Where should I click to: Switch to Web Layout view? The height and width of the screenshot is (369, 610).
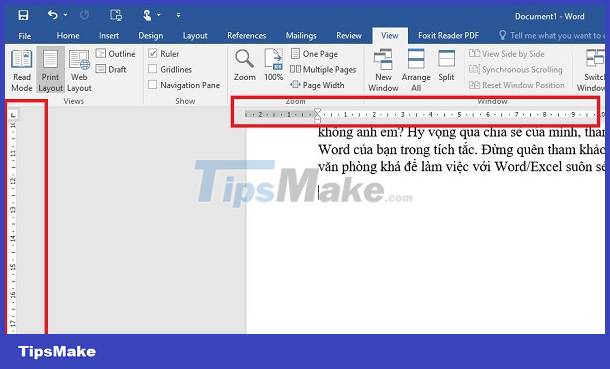tap(79, 71)
